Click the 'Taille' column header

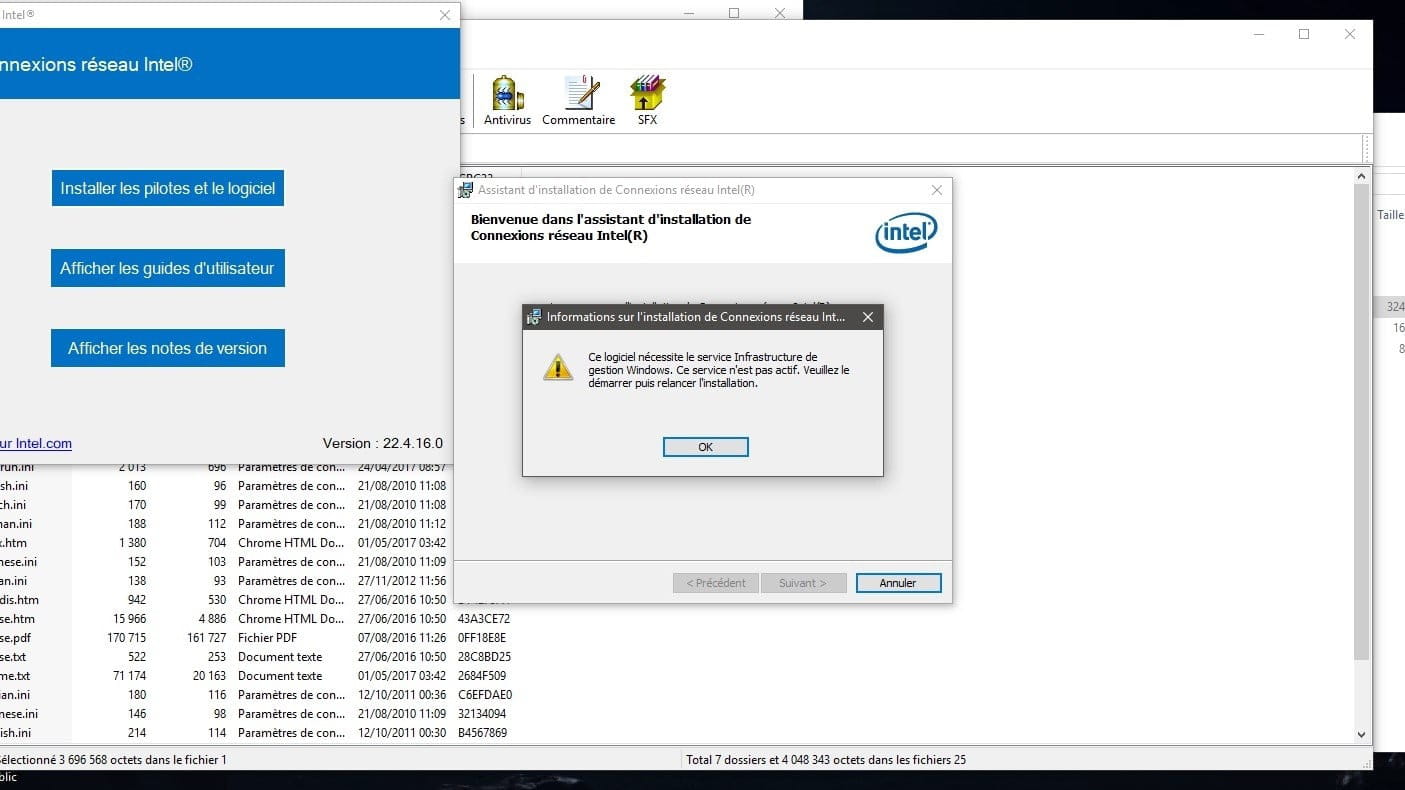(1391, 215)
